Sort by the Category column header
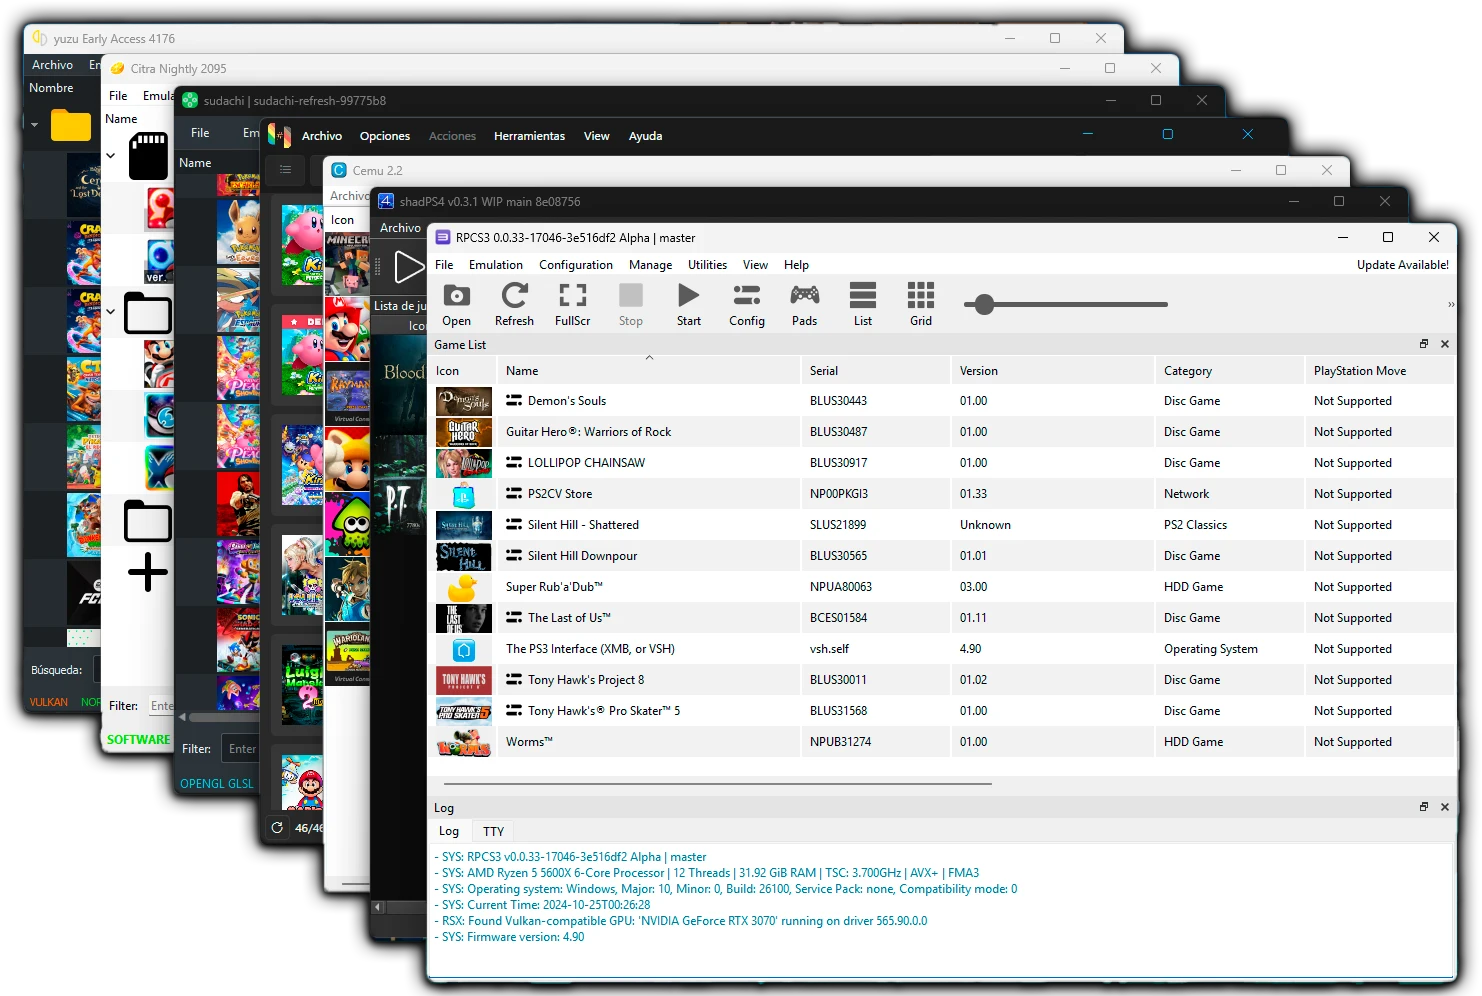1482x996 pixels. click(x=1229, y=371)
